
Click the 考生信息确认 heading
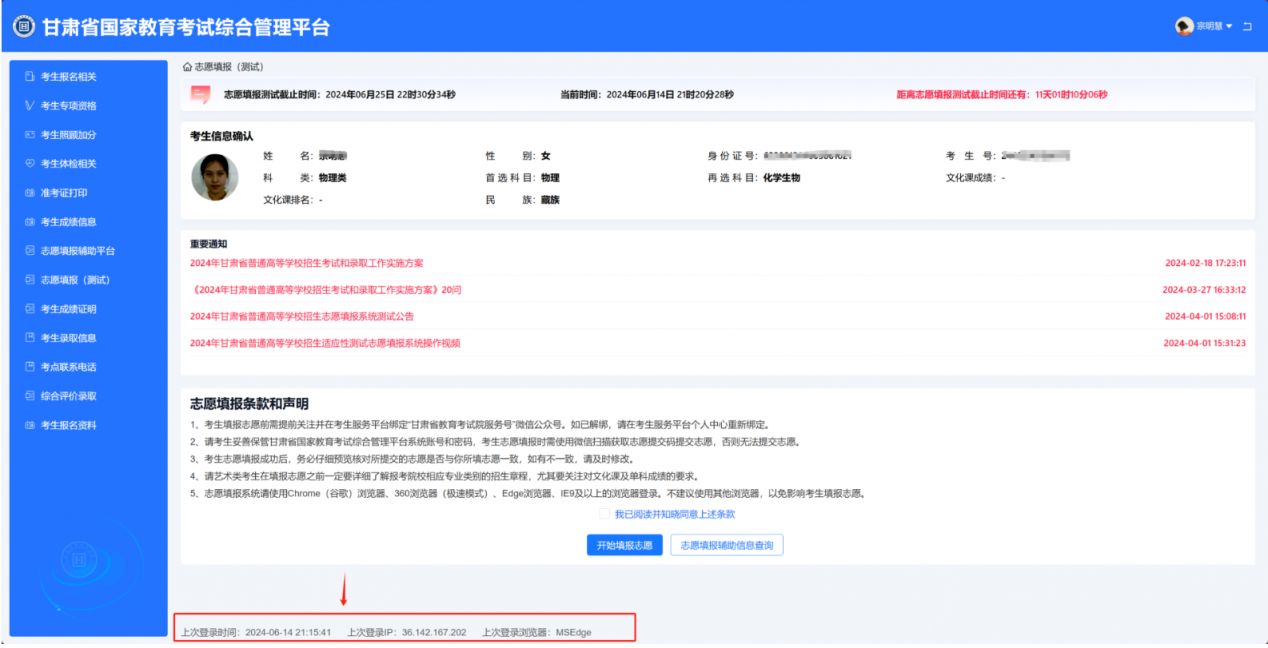(221, 136)
